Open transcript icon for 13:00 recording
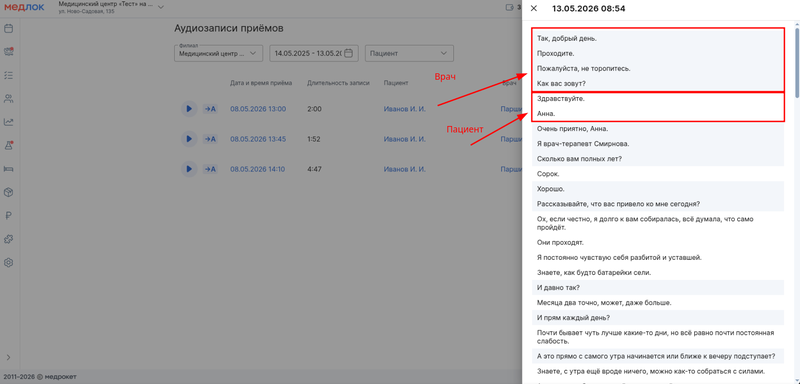The width and height of the screenshot is (800, 384). click(210, 109)
